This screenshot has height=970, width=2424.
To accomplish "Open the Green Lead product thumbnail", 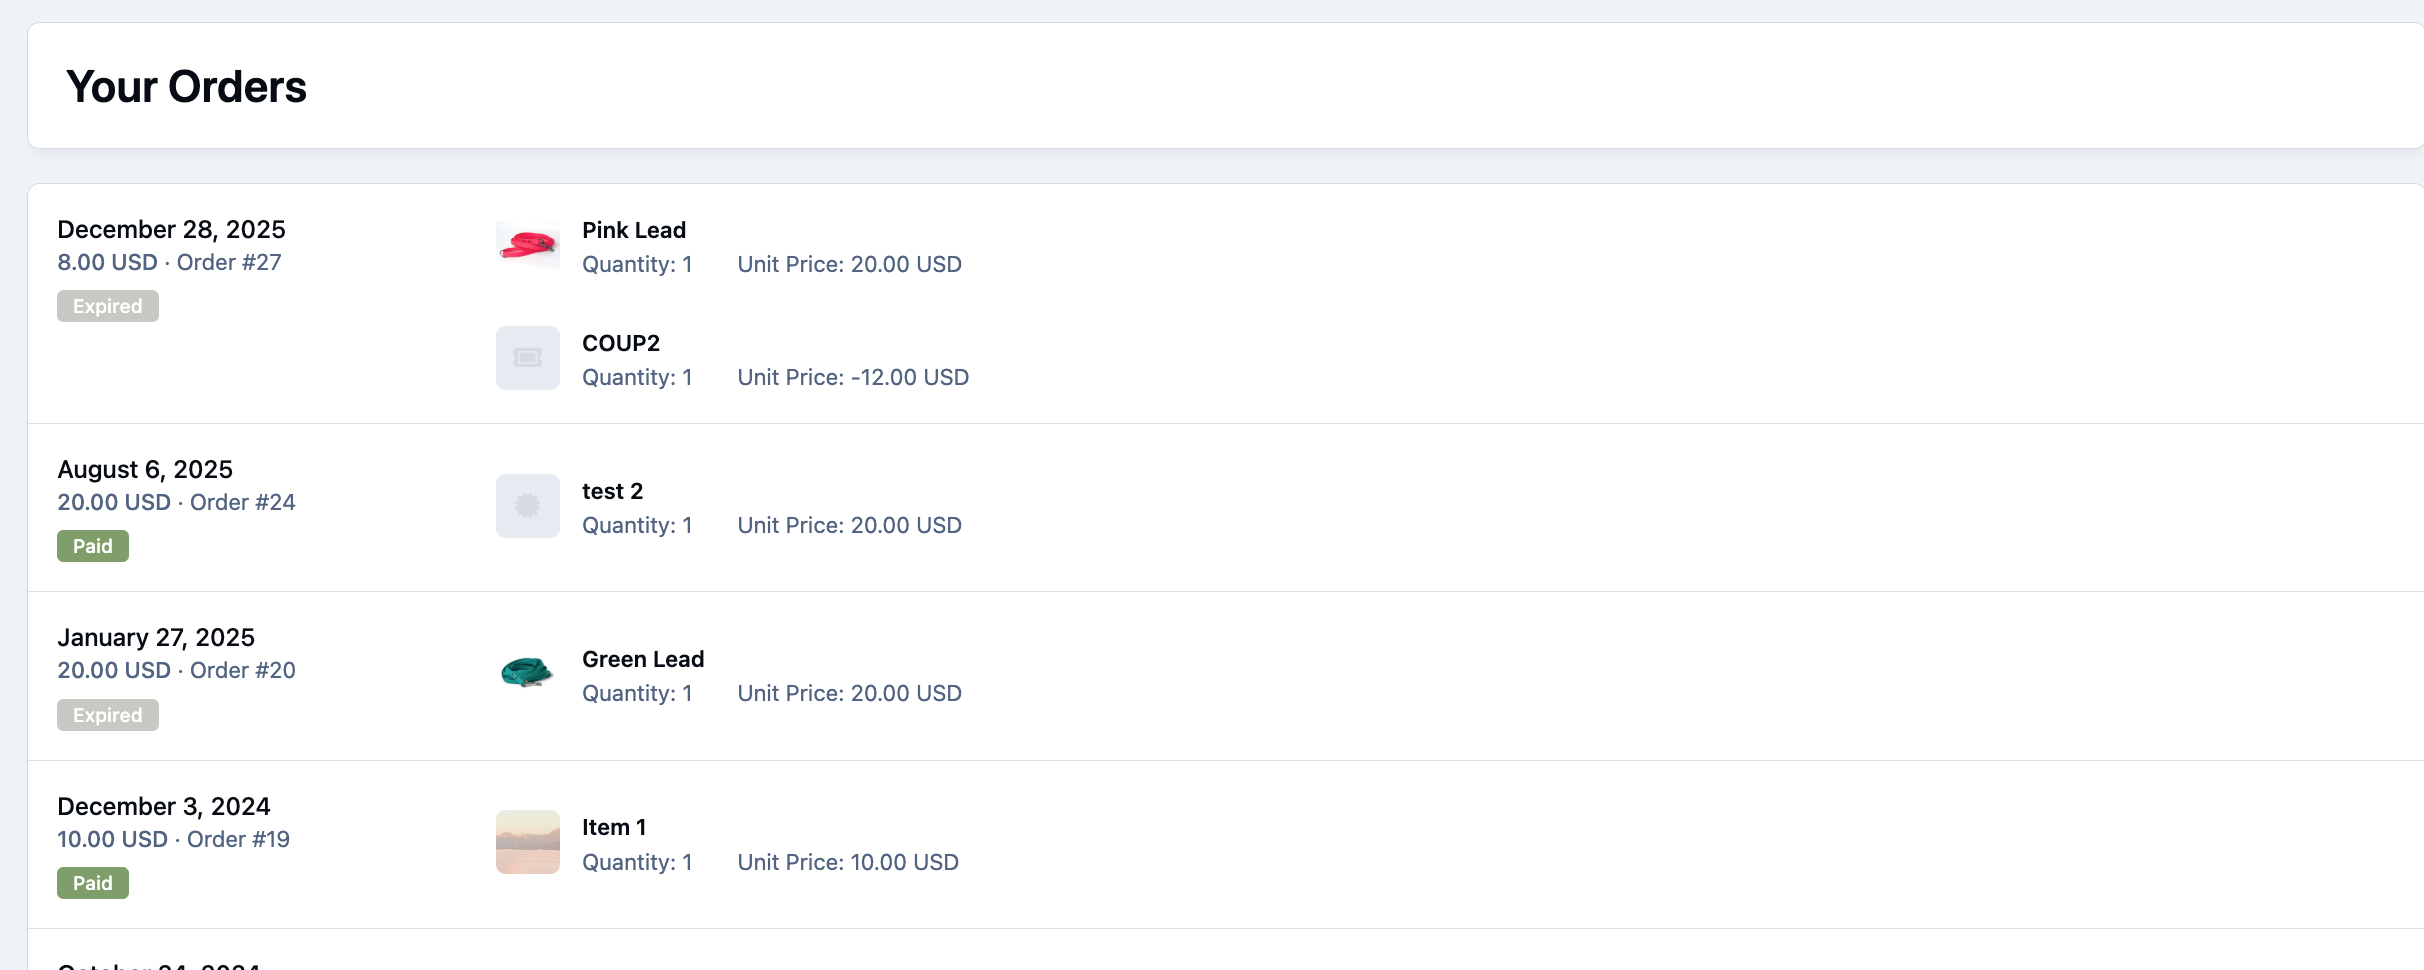I will click(x=528, y=674).
